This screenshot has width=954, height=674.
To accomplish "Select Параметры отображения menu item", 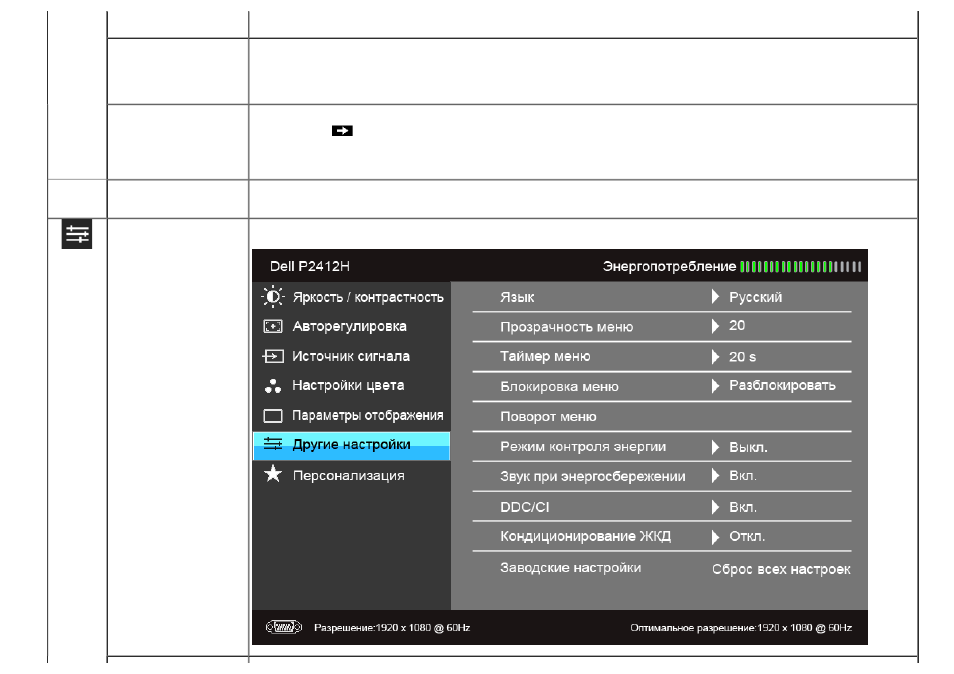I will pos(367,415).
